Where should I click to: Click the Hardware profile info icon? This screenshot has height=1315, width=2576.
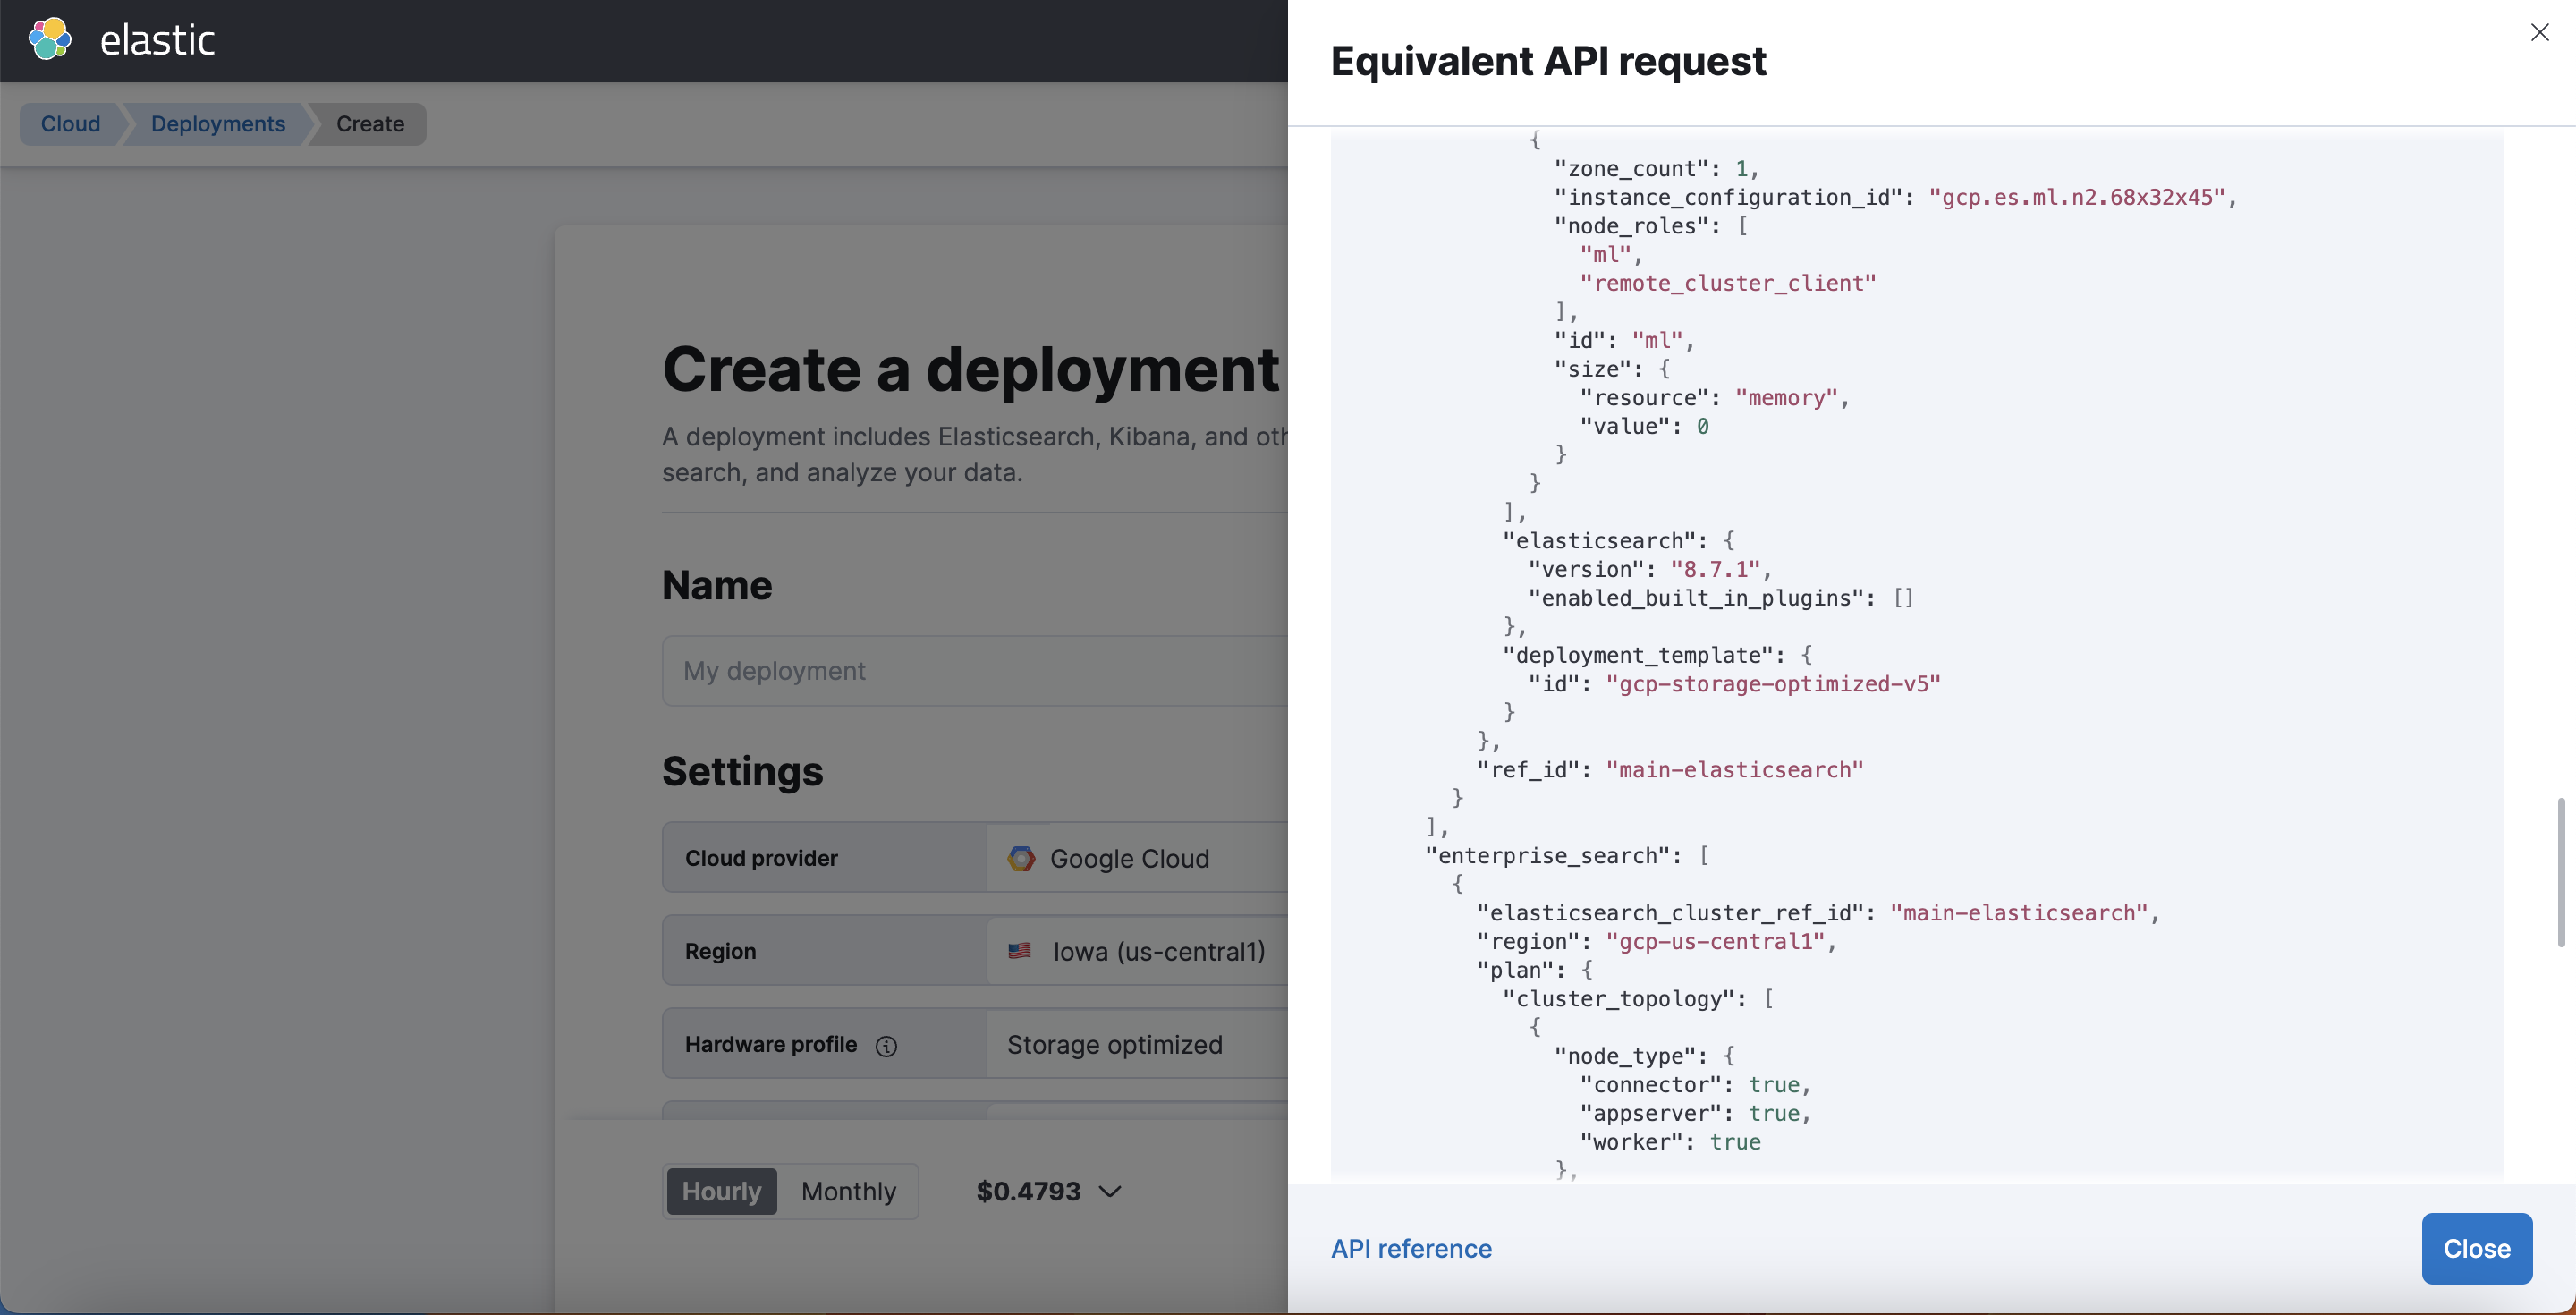pyautogui.click(x=885, y=1043)
